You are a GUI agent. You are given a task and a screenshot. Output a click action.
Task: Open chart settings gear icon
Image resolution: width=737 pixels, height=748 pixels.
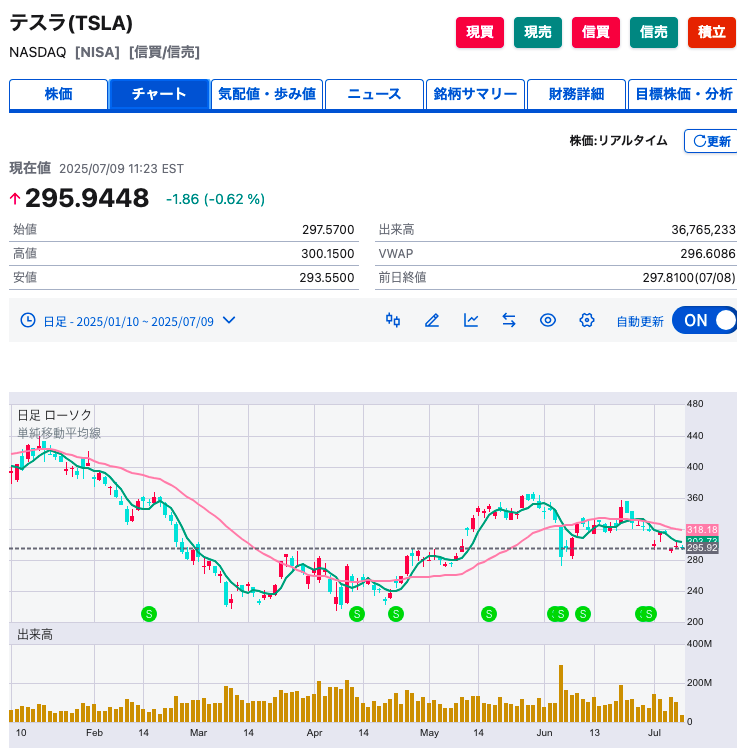[587, 320]
